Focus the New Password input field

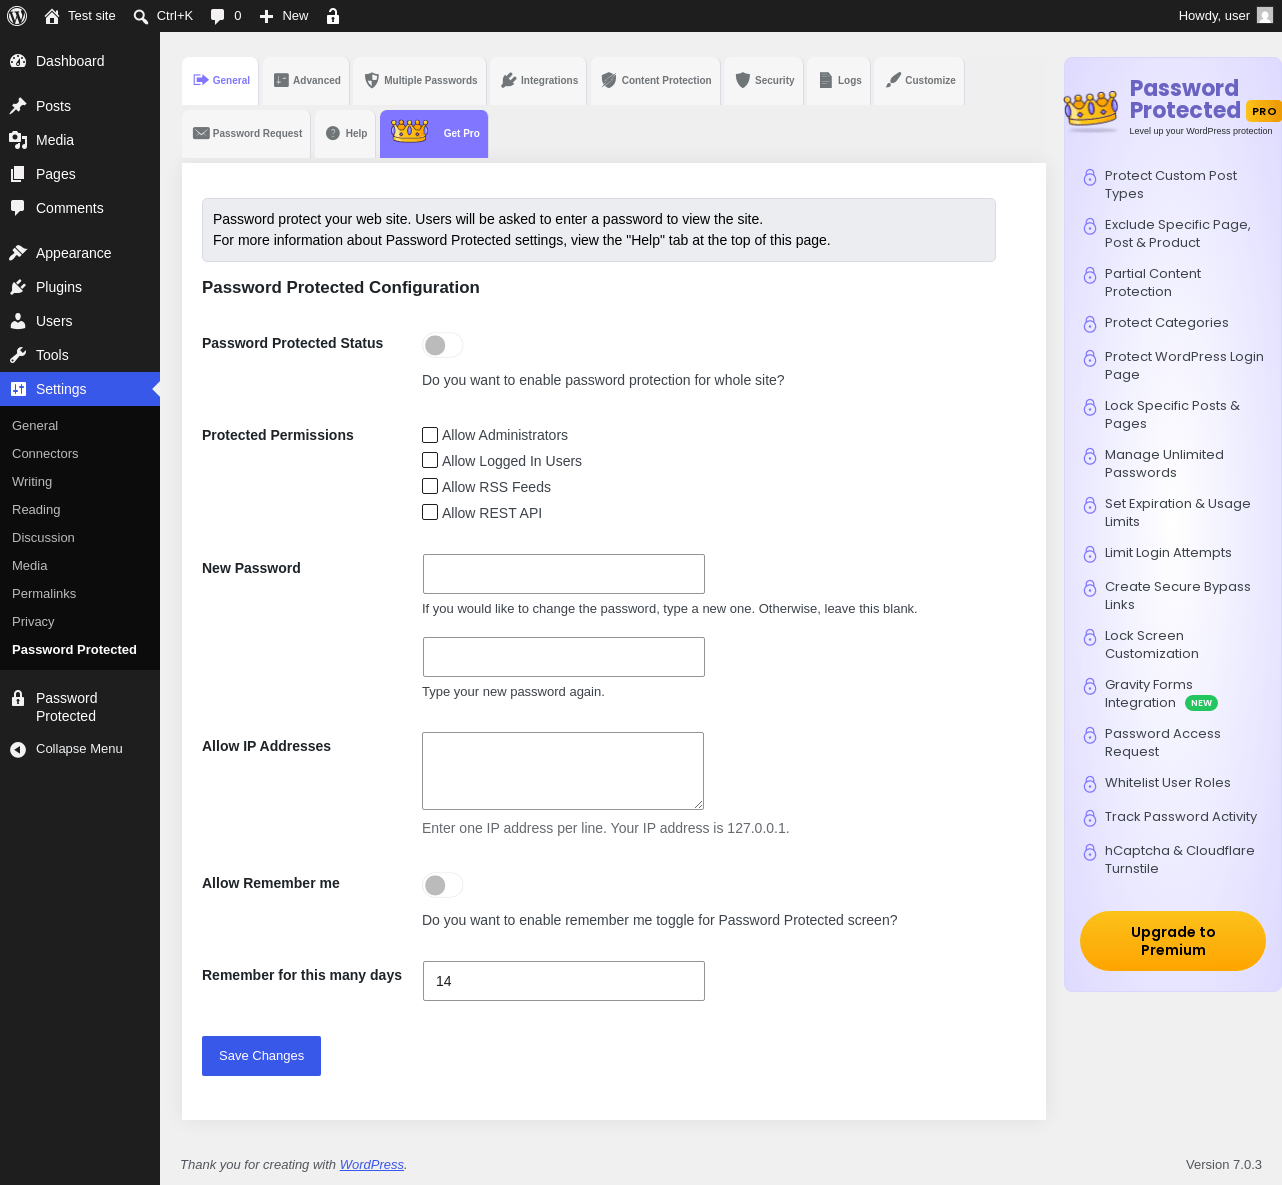pos(564,574)
